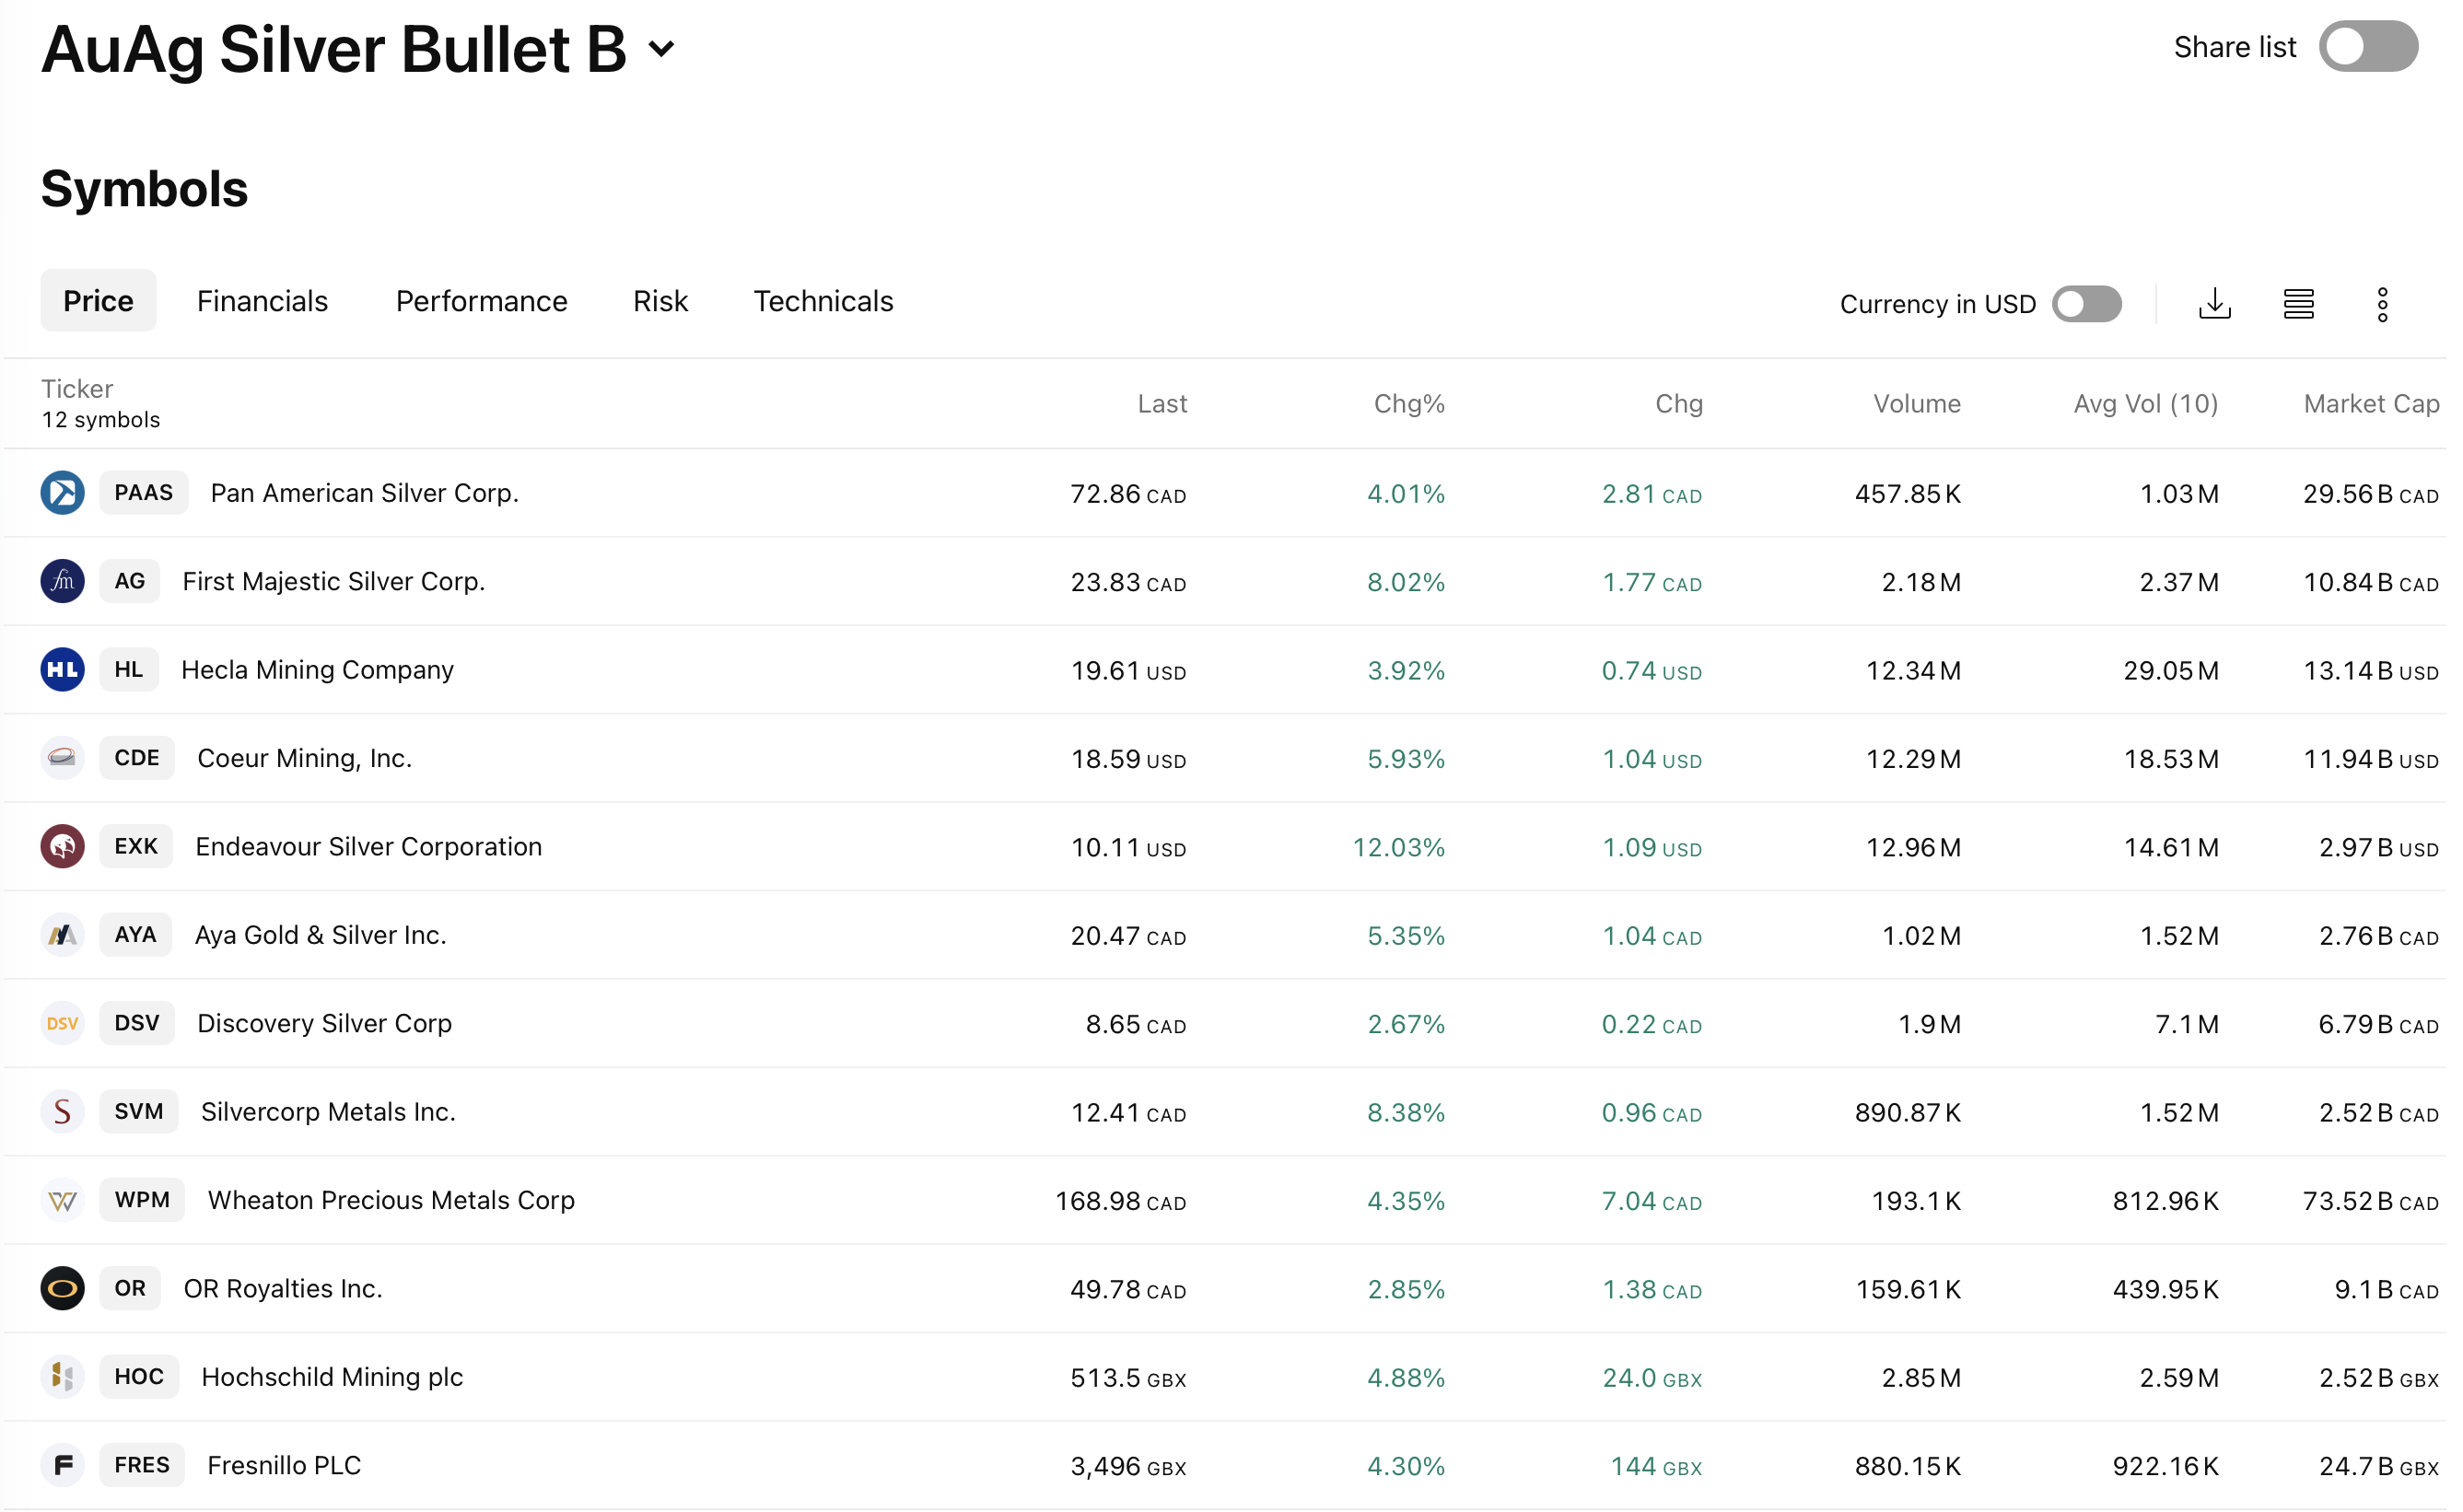Screen dimensions: 2463x1512
Task: Open the Technicals tab
Action: pos(823,301)
